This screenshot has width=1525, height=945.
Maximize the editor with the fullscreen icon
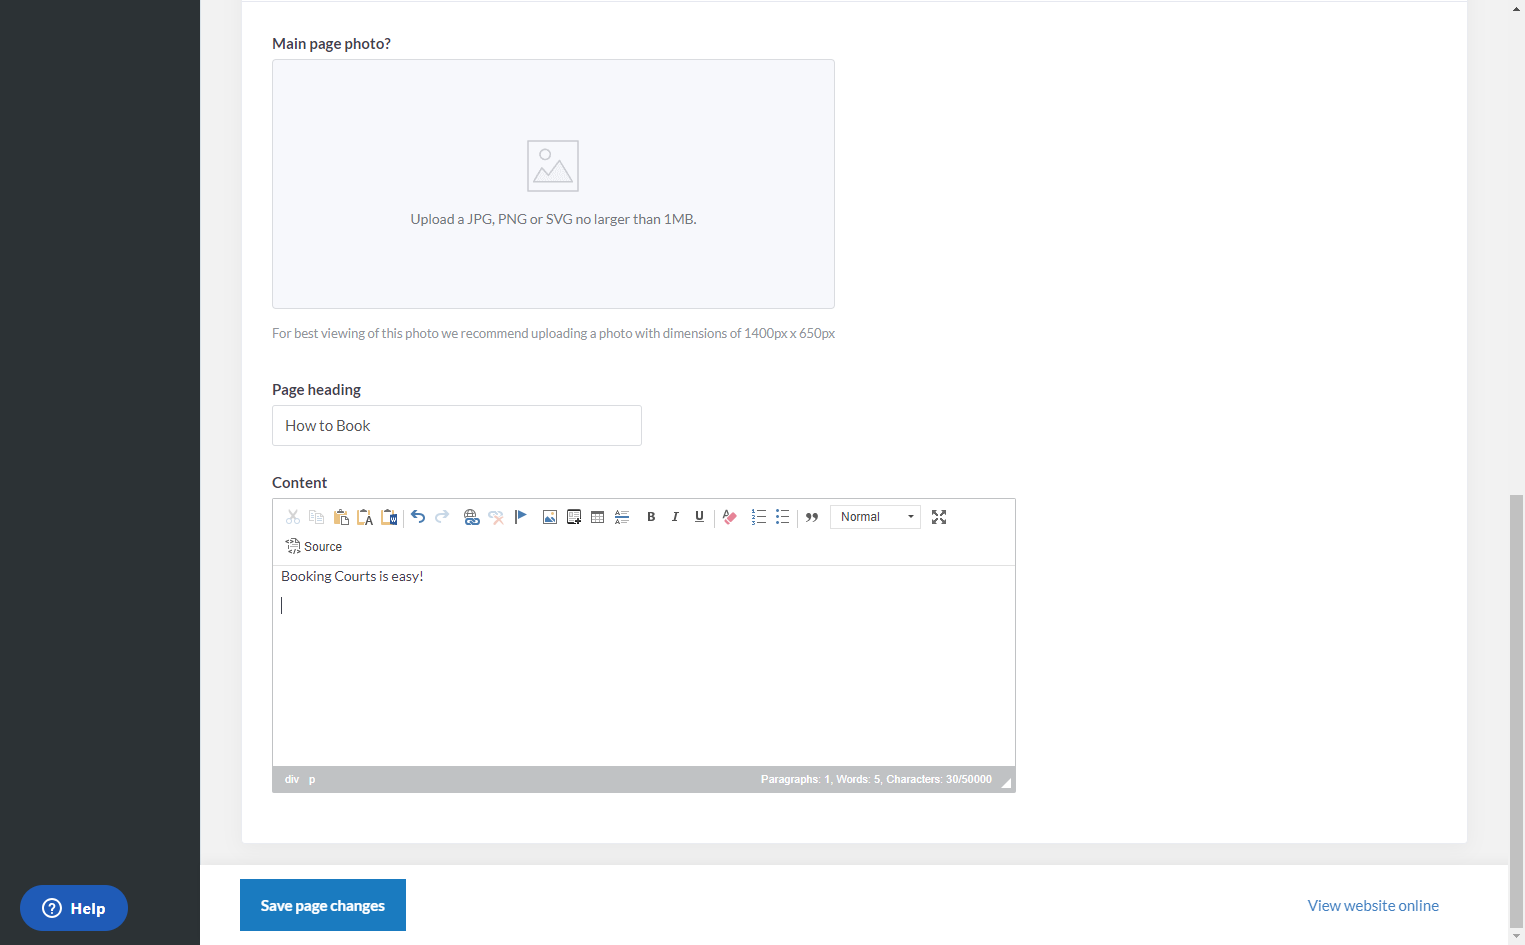click(x=939, y=517)
